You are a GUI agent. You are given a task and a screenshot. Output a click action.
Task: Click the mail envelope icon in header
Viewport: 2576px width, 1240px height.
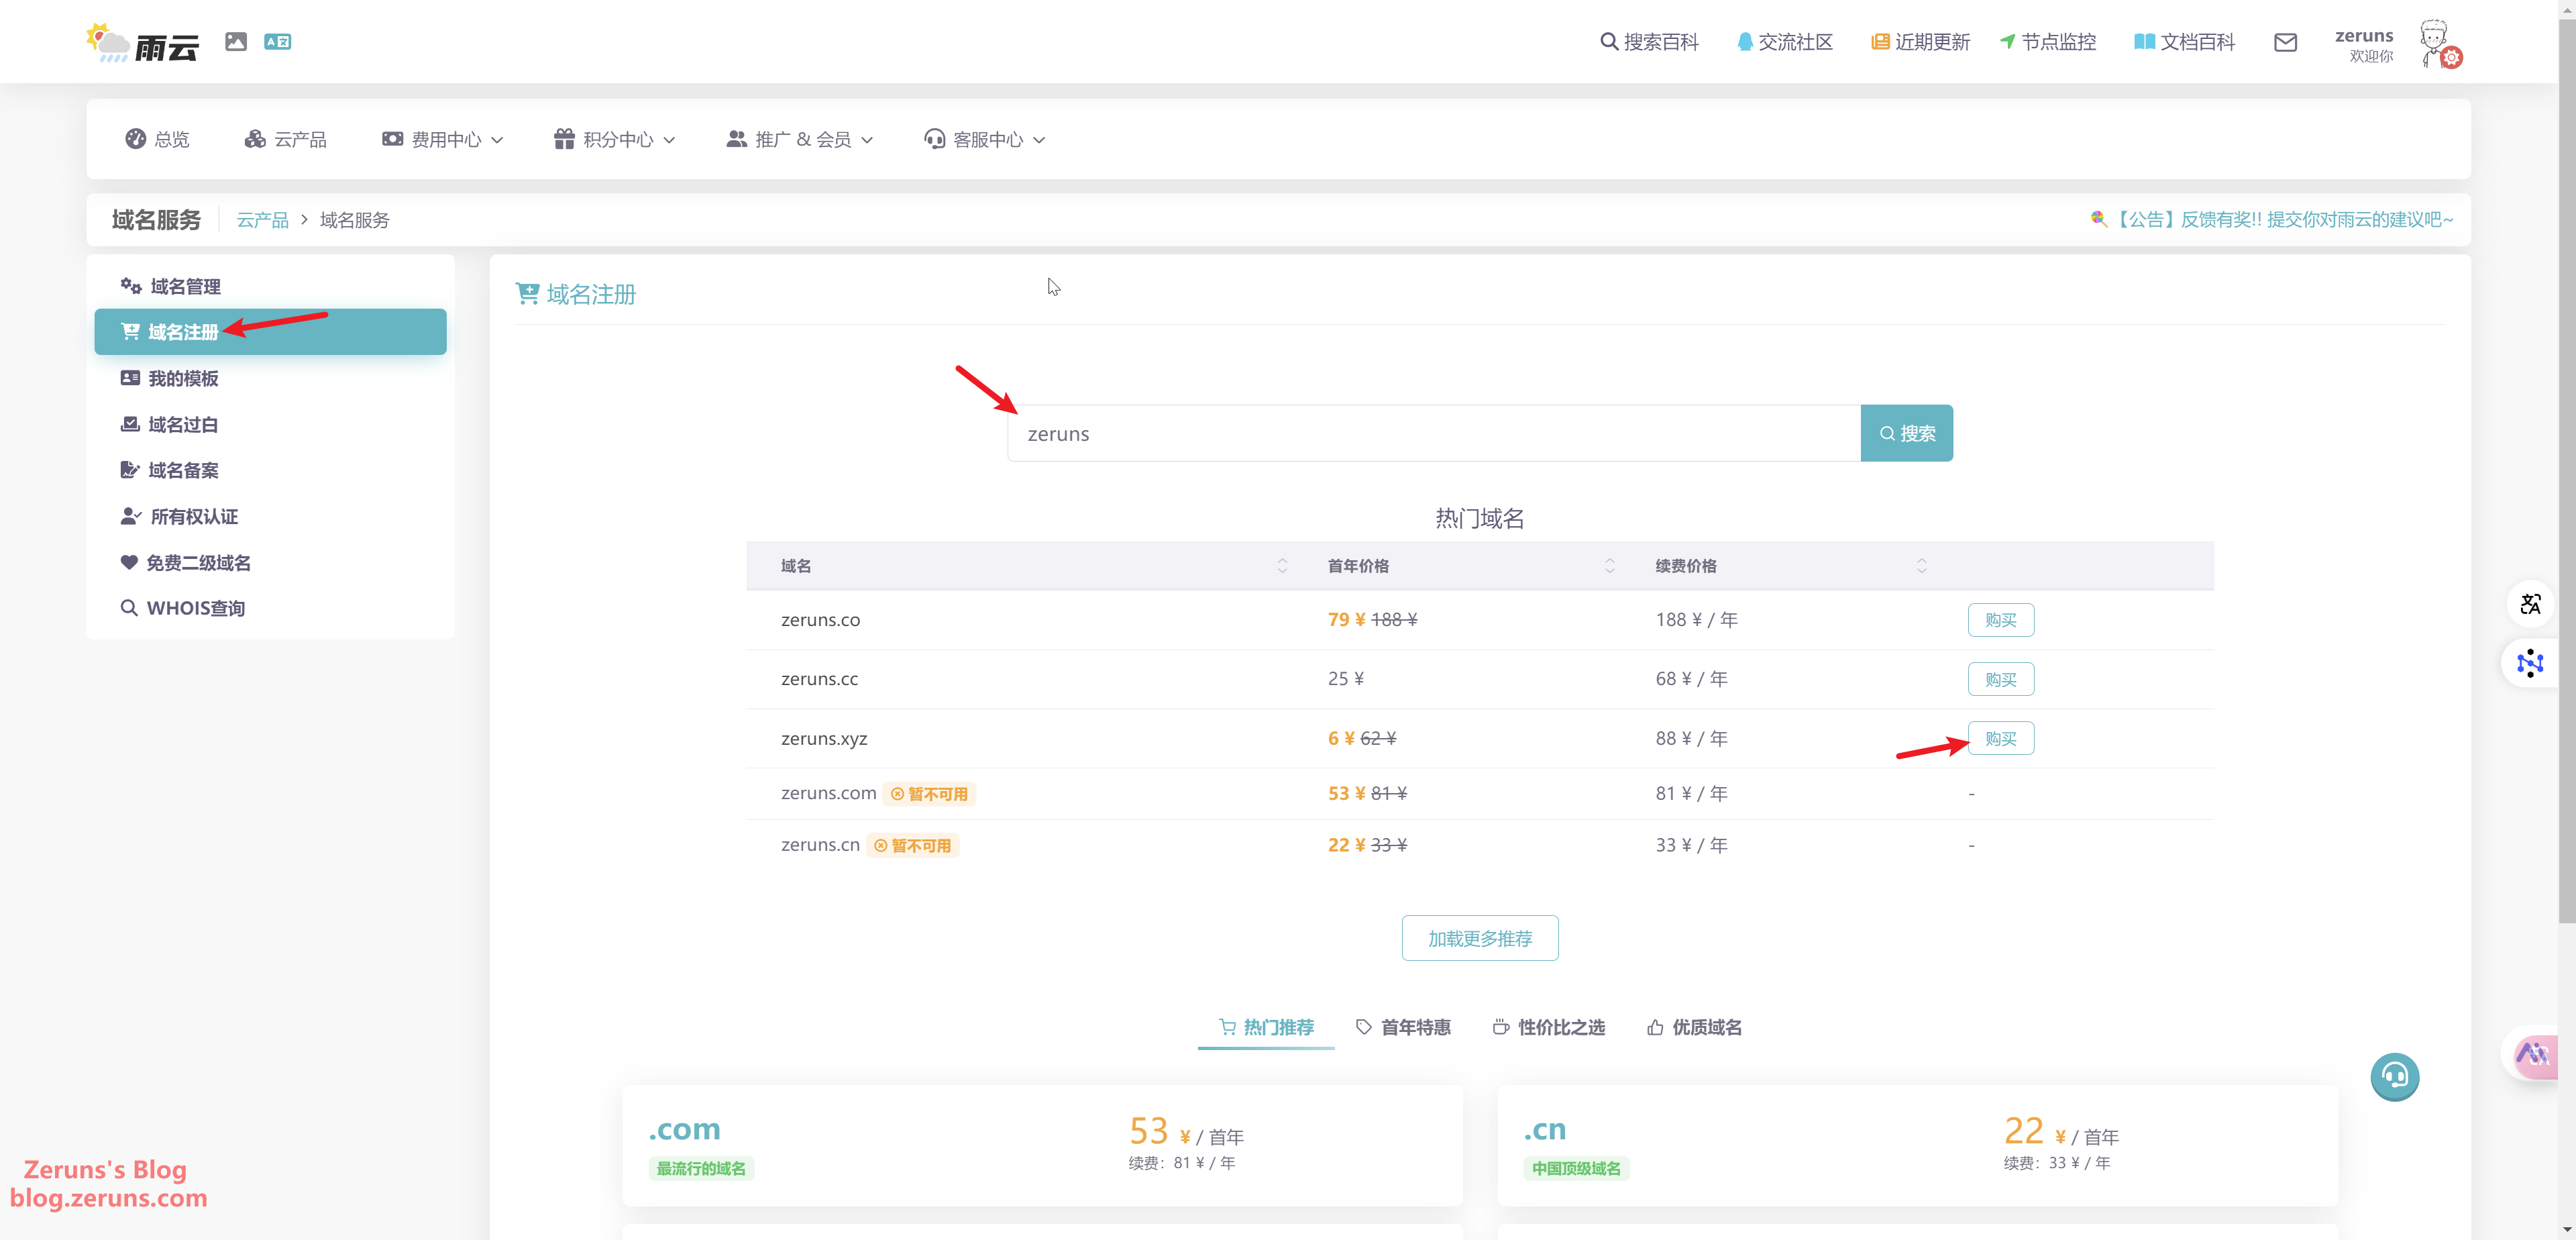coord(2285,42)
